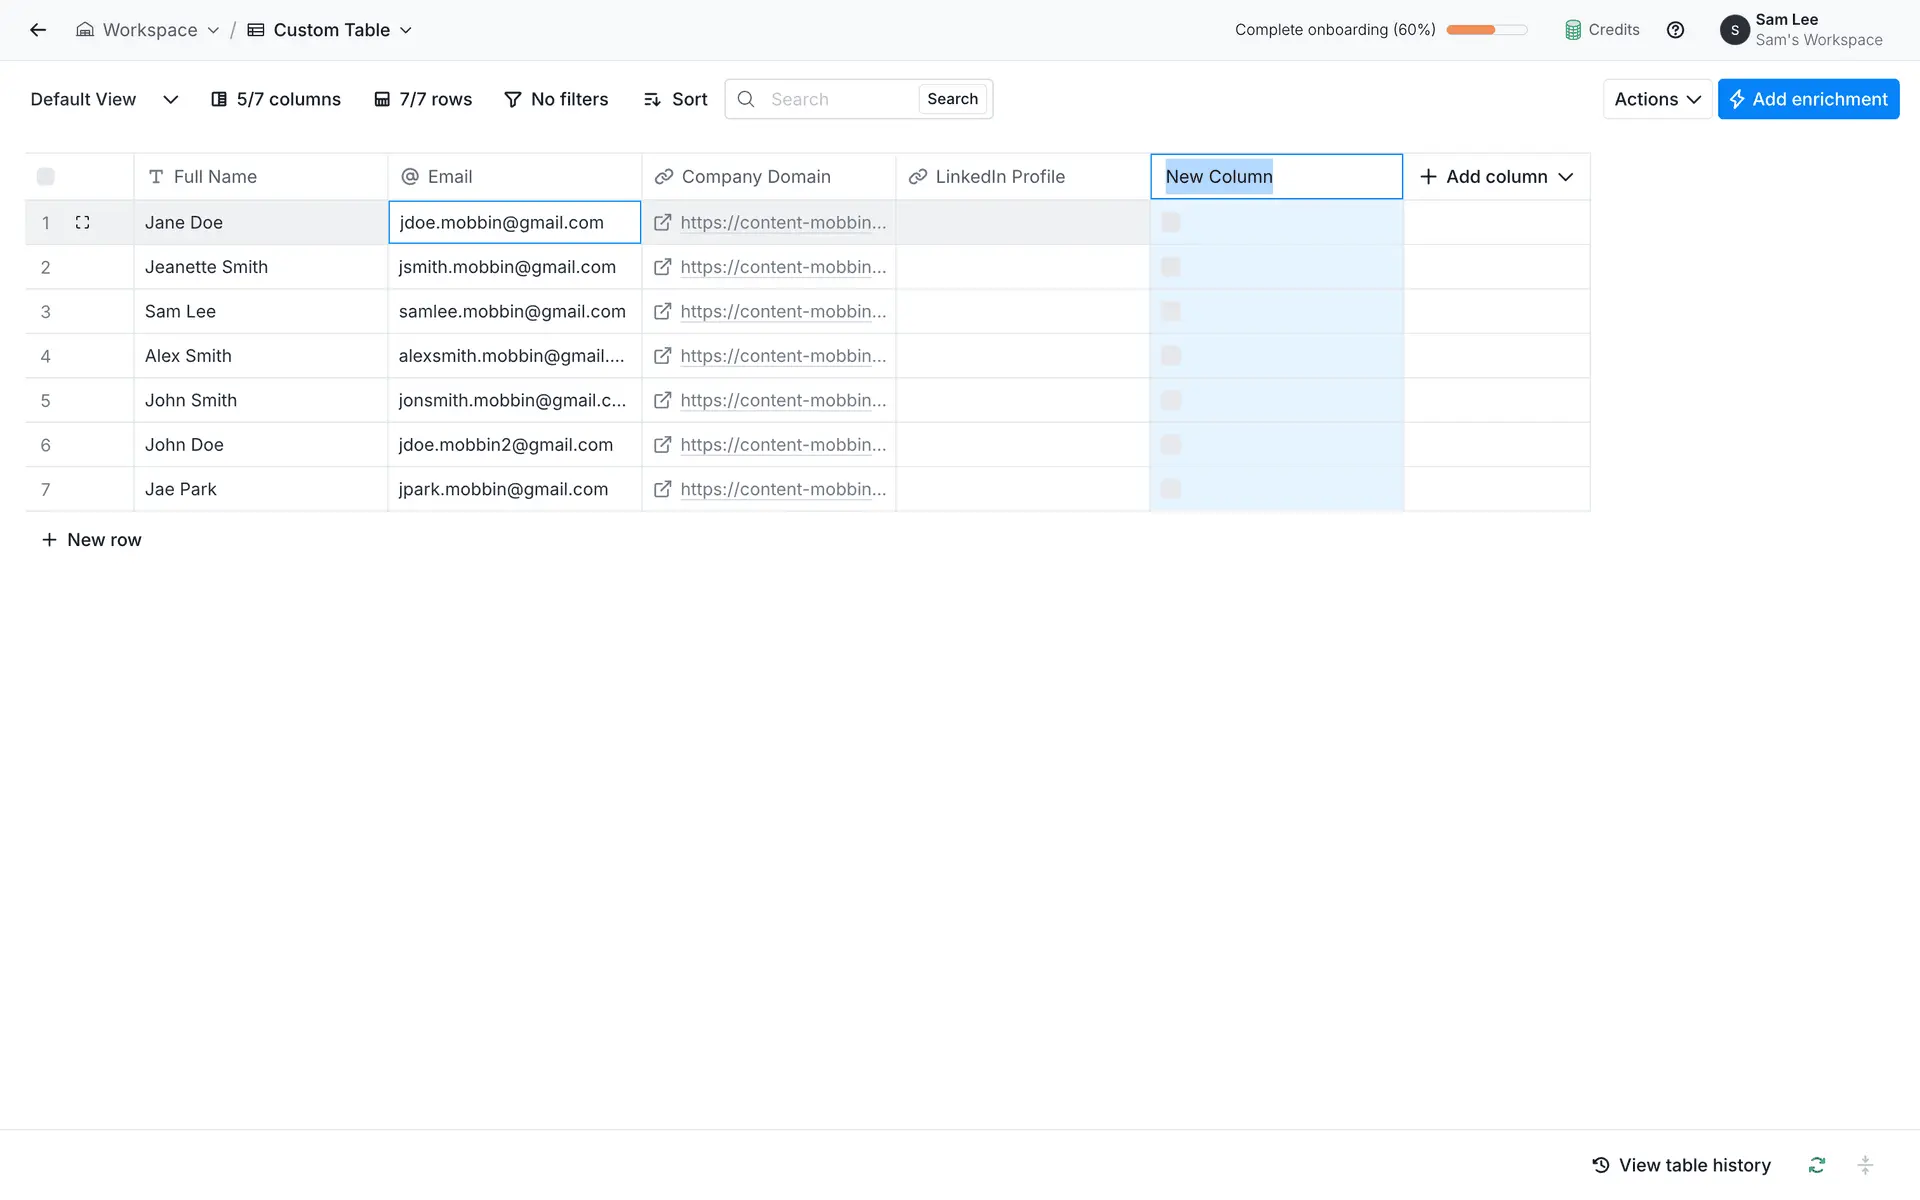Check New Column checkbox for Jane Doe
Viewport: 1920px width, 1200px height.
pyautogui.click(x=1171, y=222)
